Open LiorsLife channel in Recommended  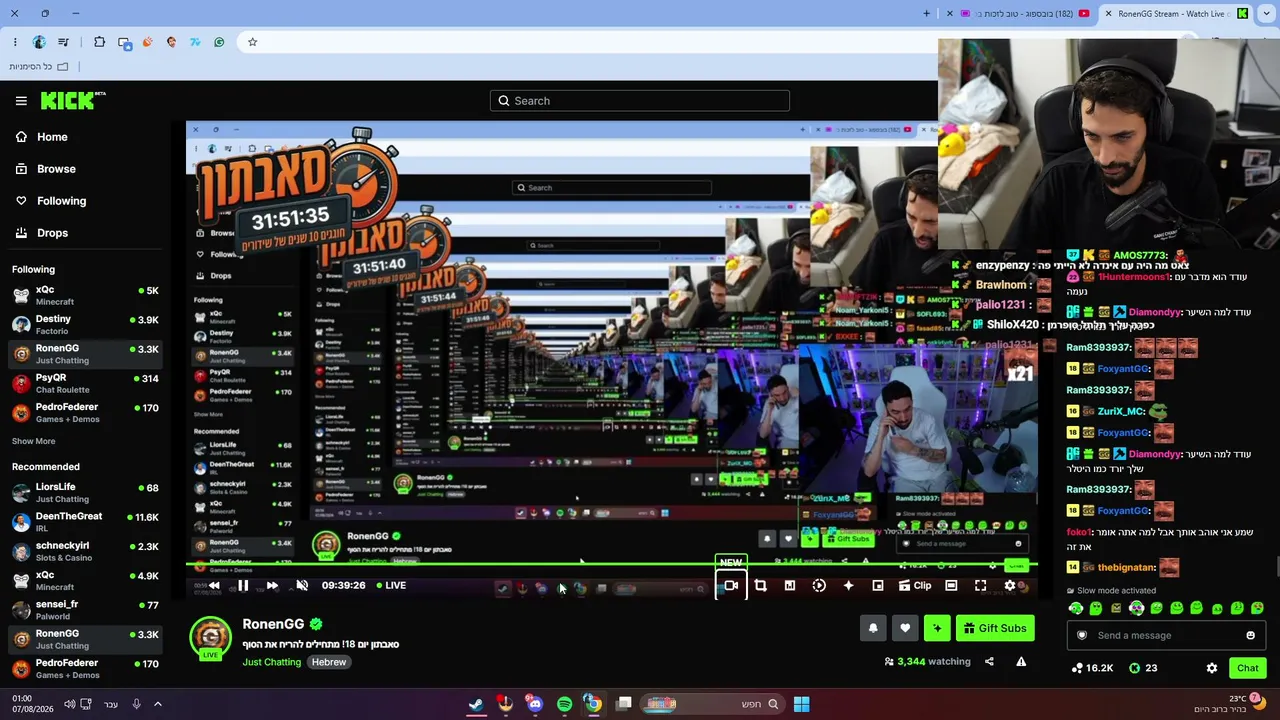coord(85,492)
